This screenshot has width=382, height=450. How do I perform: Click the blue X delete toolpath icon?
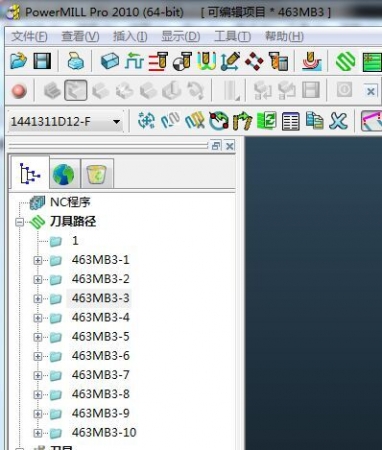pos(338,121)
